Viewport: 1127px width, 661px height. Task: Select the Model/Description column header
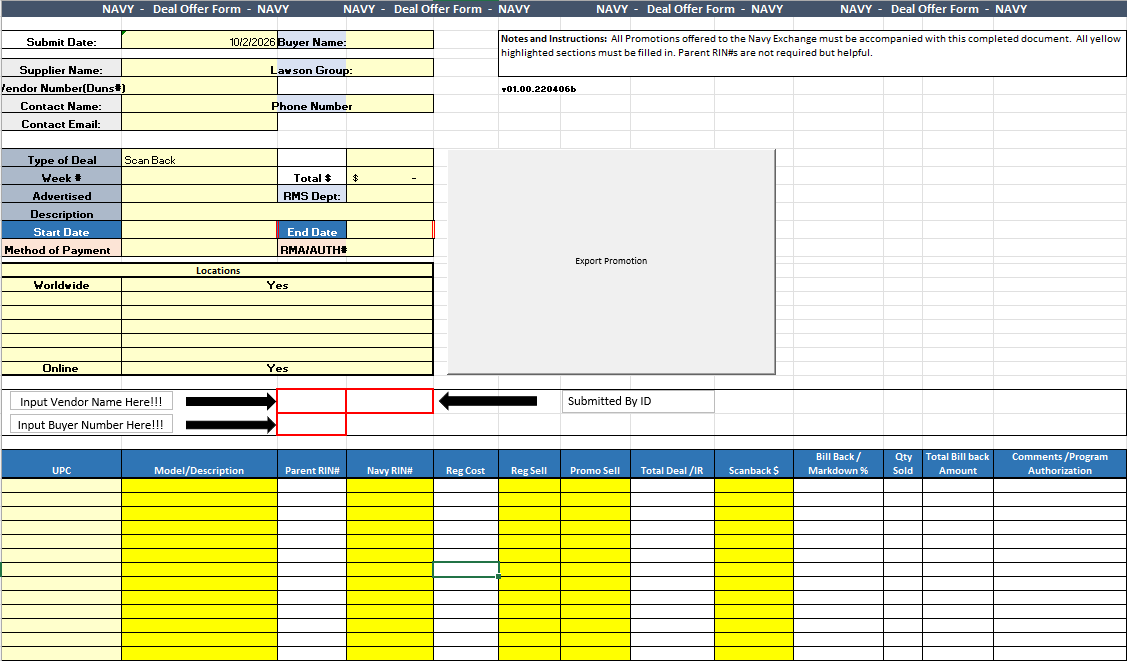pos(199,464)
